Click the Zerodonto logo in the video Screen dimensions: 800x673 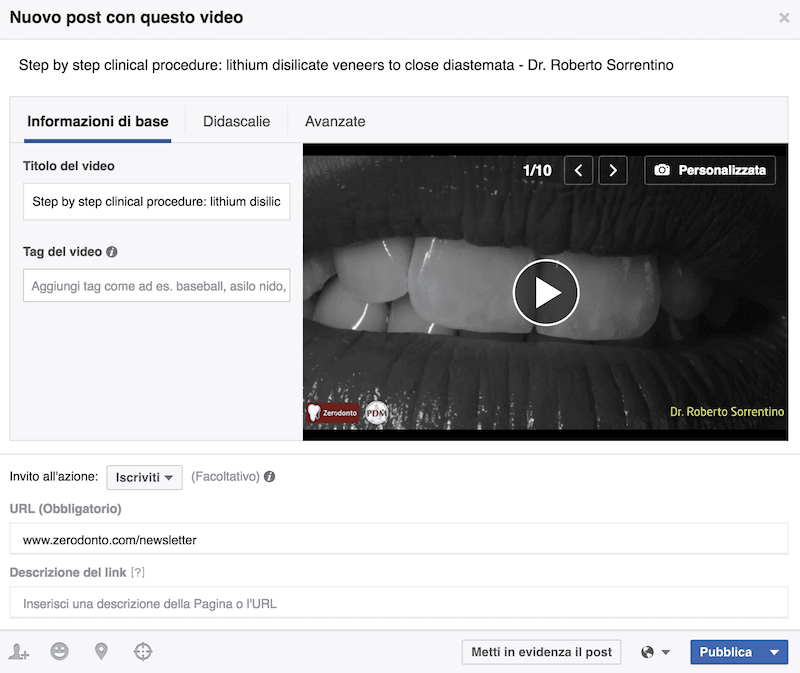coord(333,412)
